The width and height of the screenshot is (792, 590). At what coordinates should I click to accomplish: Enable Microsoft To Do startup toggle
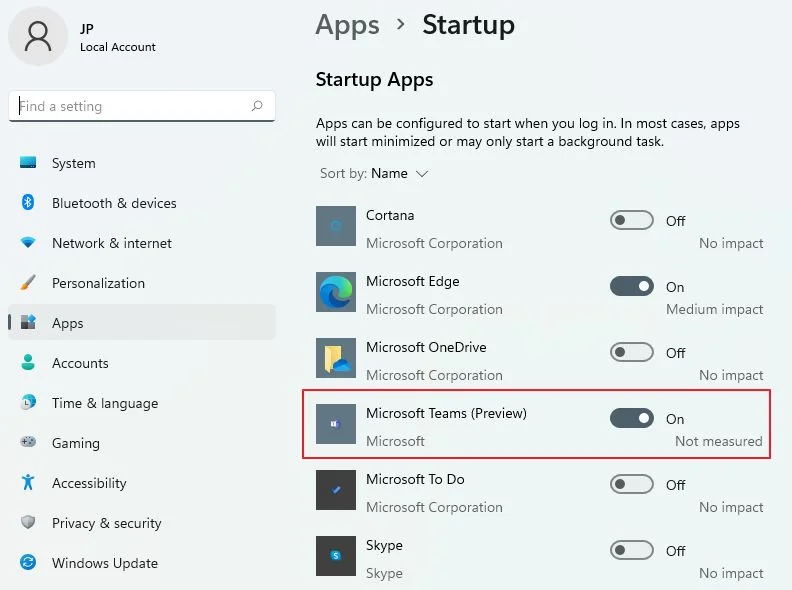pos(632,484)
